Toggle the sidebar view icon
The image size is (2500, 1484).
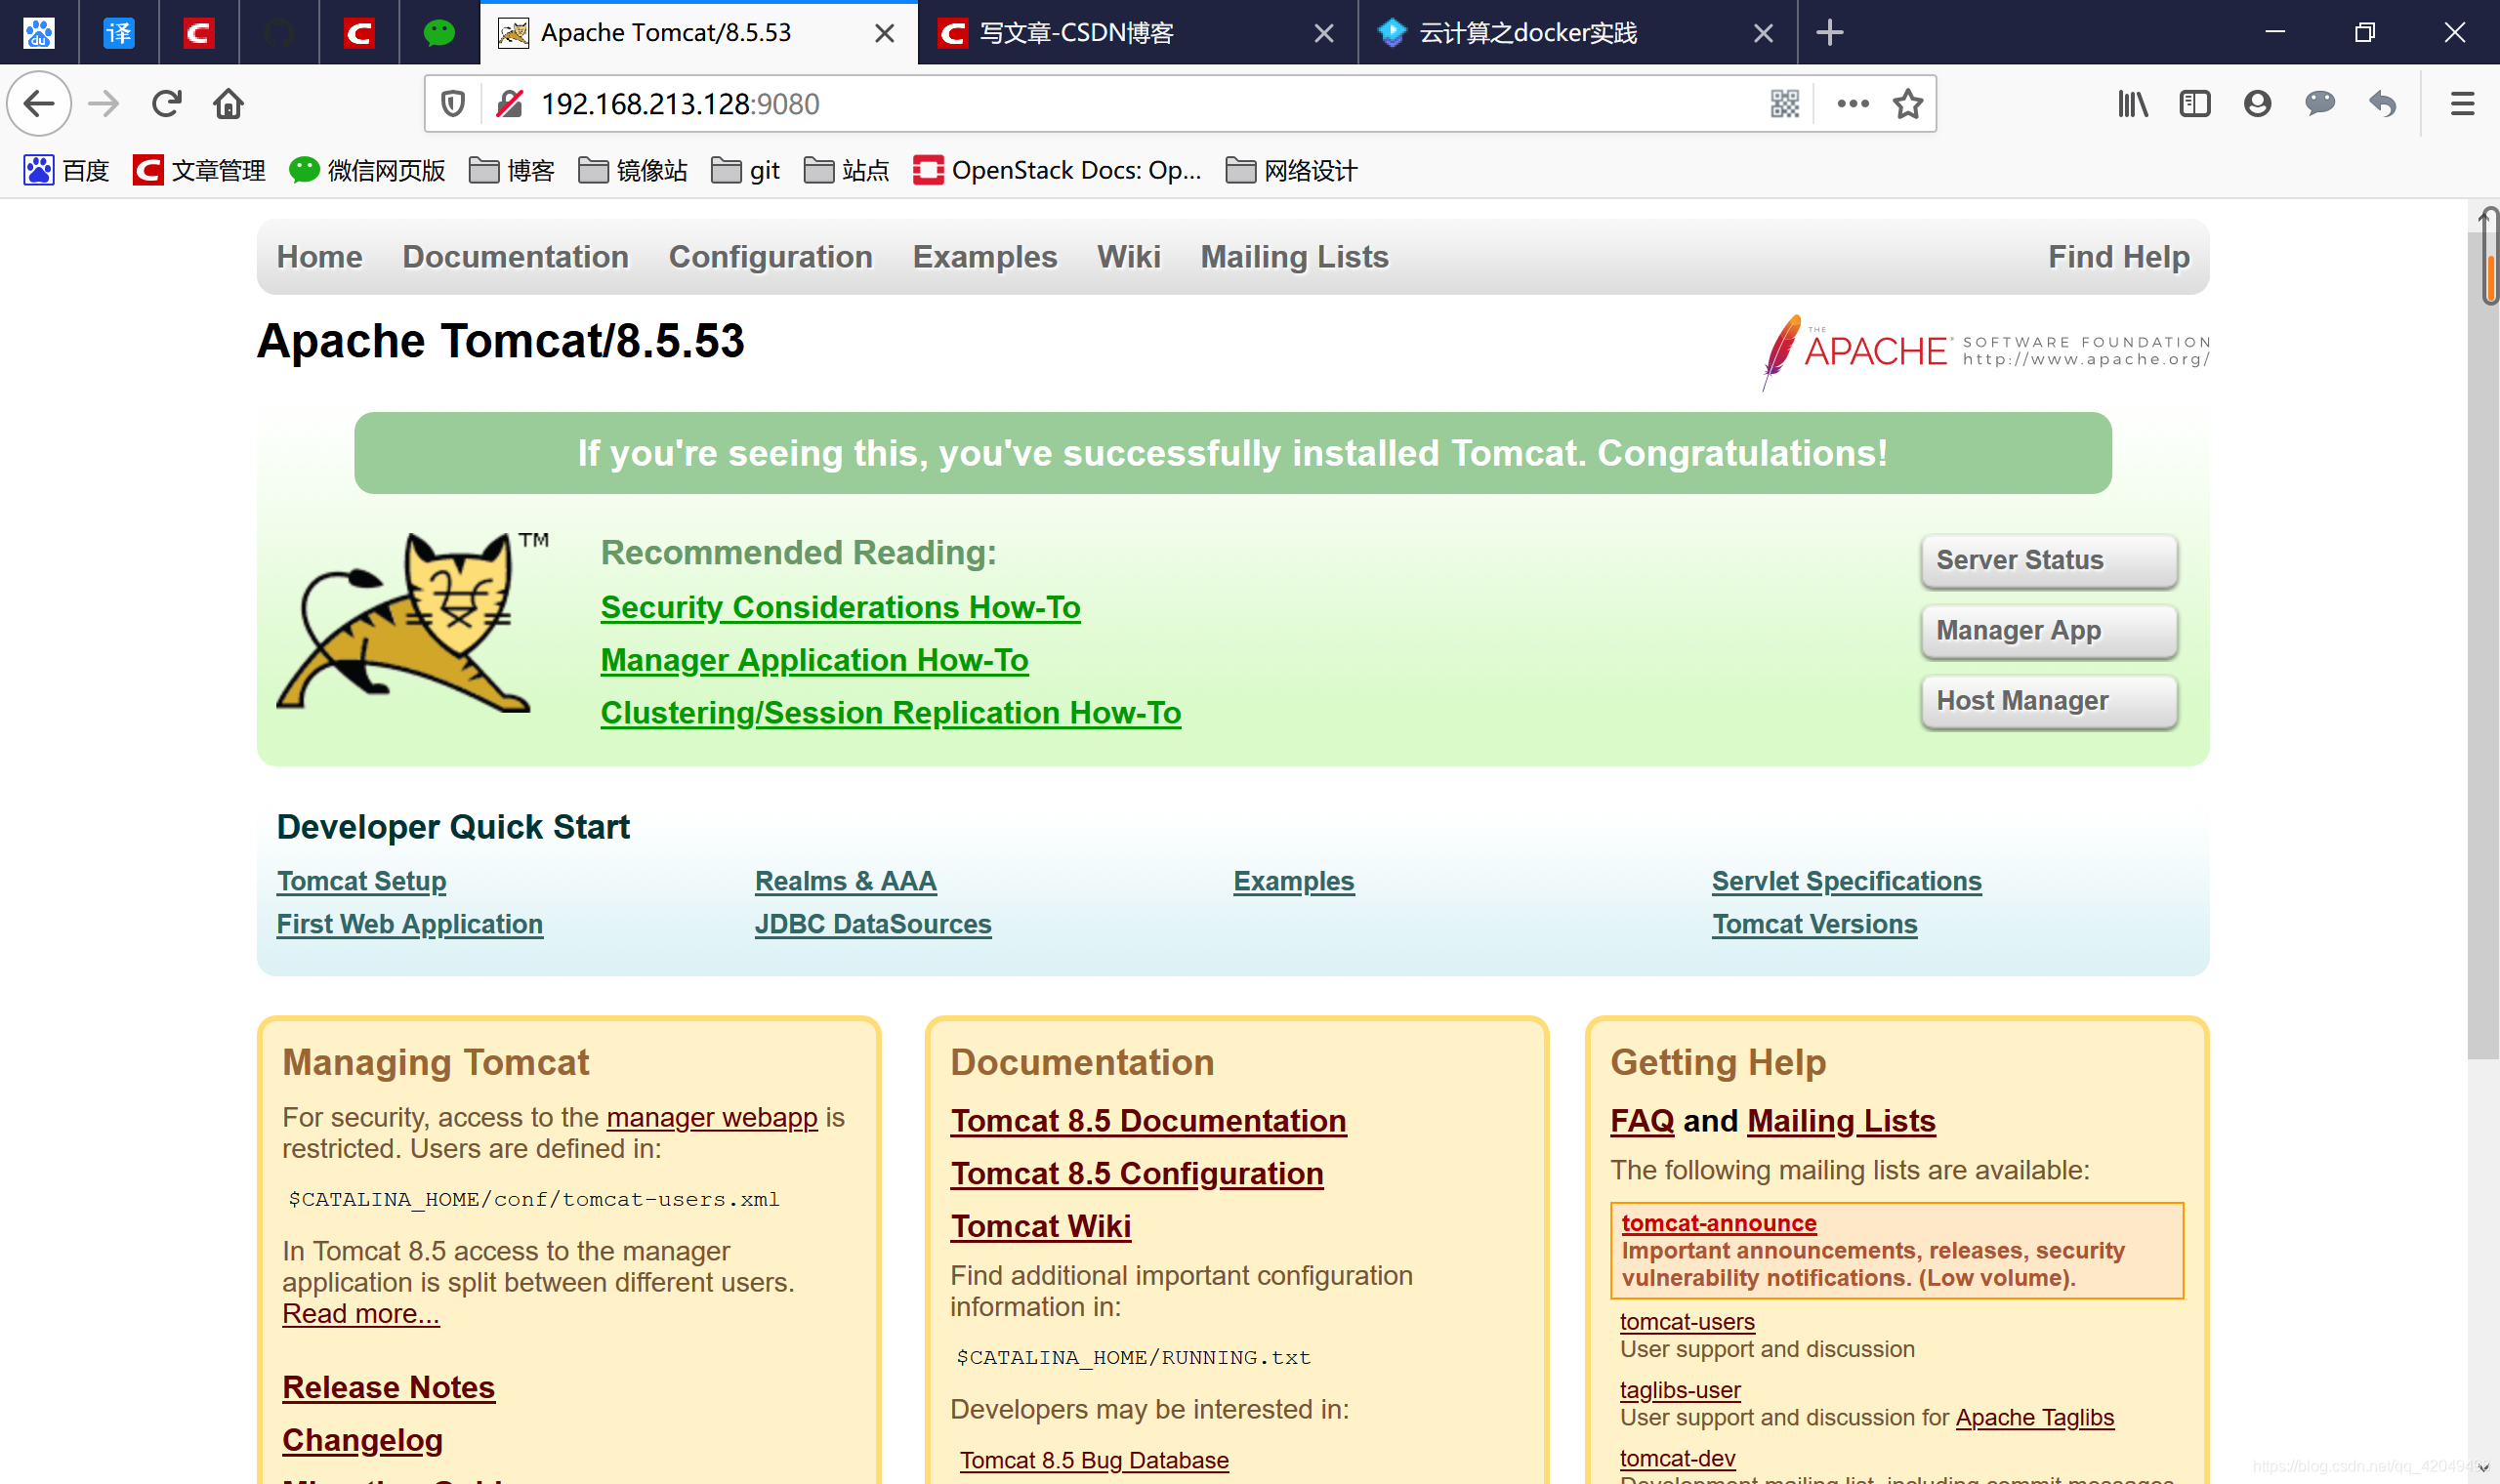pyautogui.click(x=2194, y=104)
